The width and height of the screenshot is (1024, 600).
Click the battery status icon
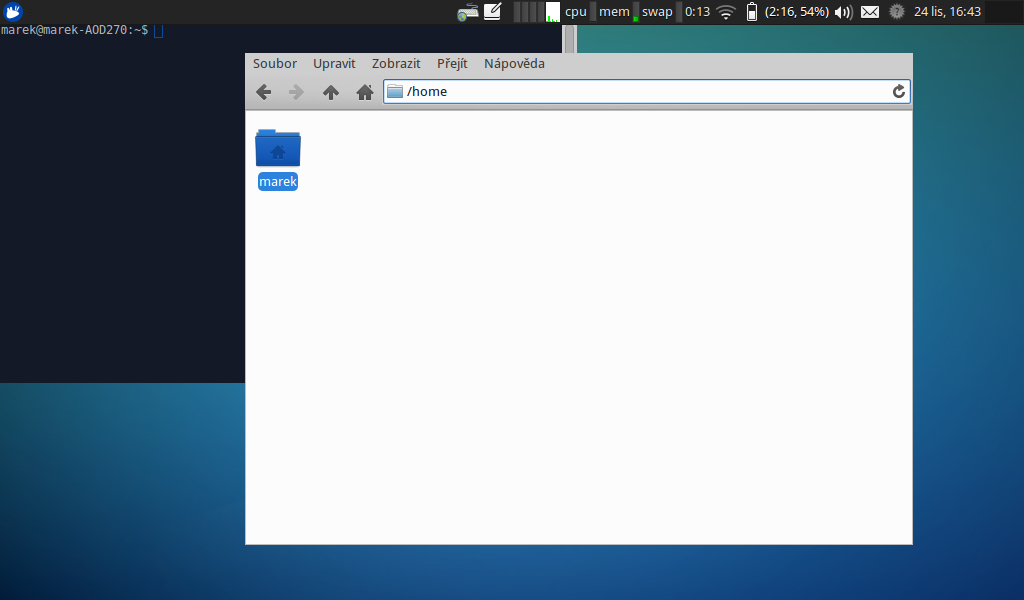coord(752,12)
